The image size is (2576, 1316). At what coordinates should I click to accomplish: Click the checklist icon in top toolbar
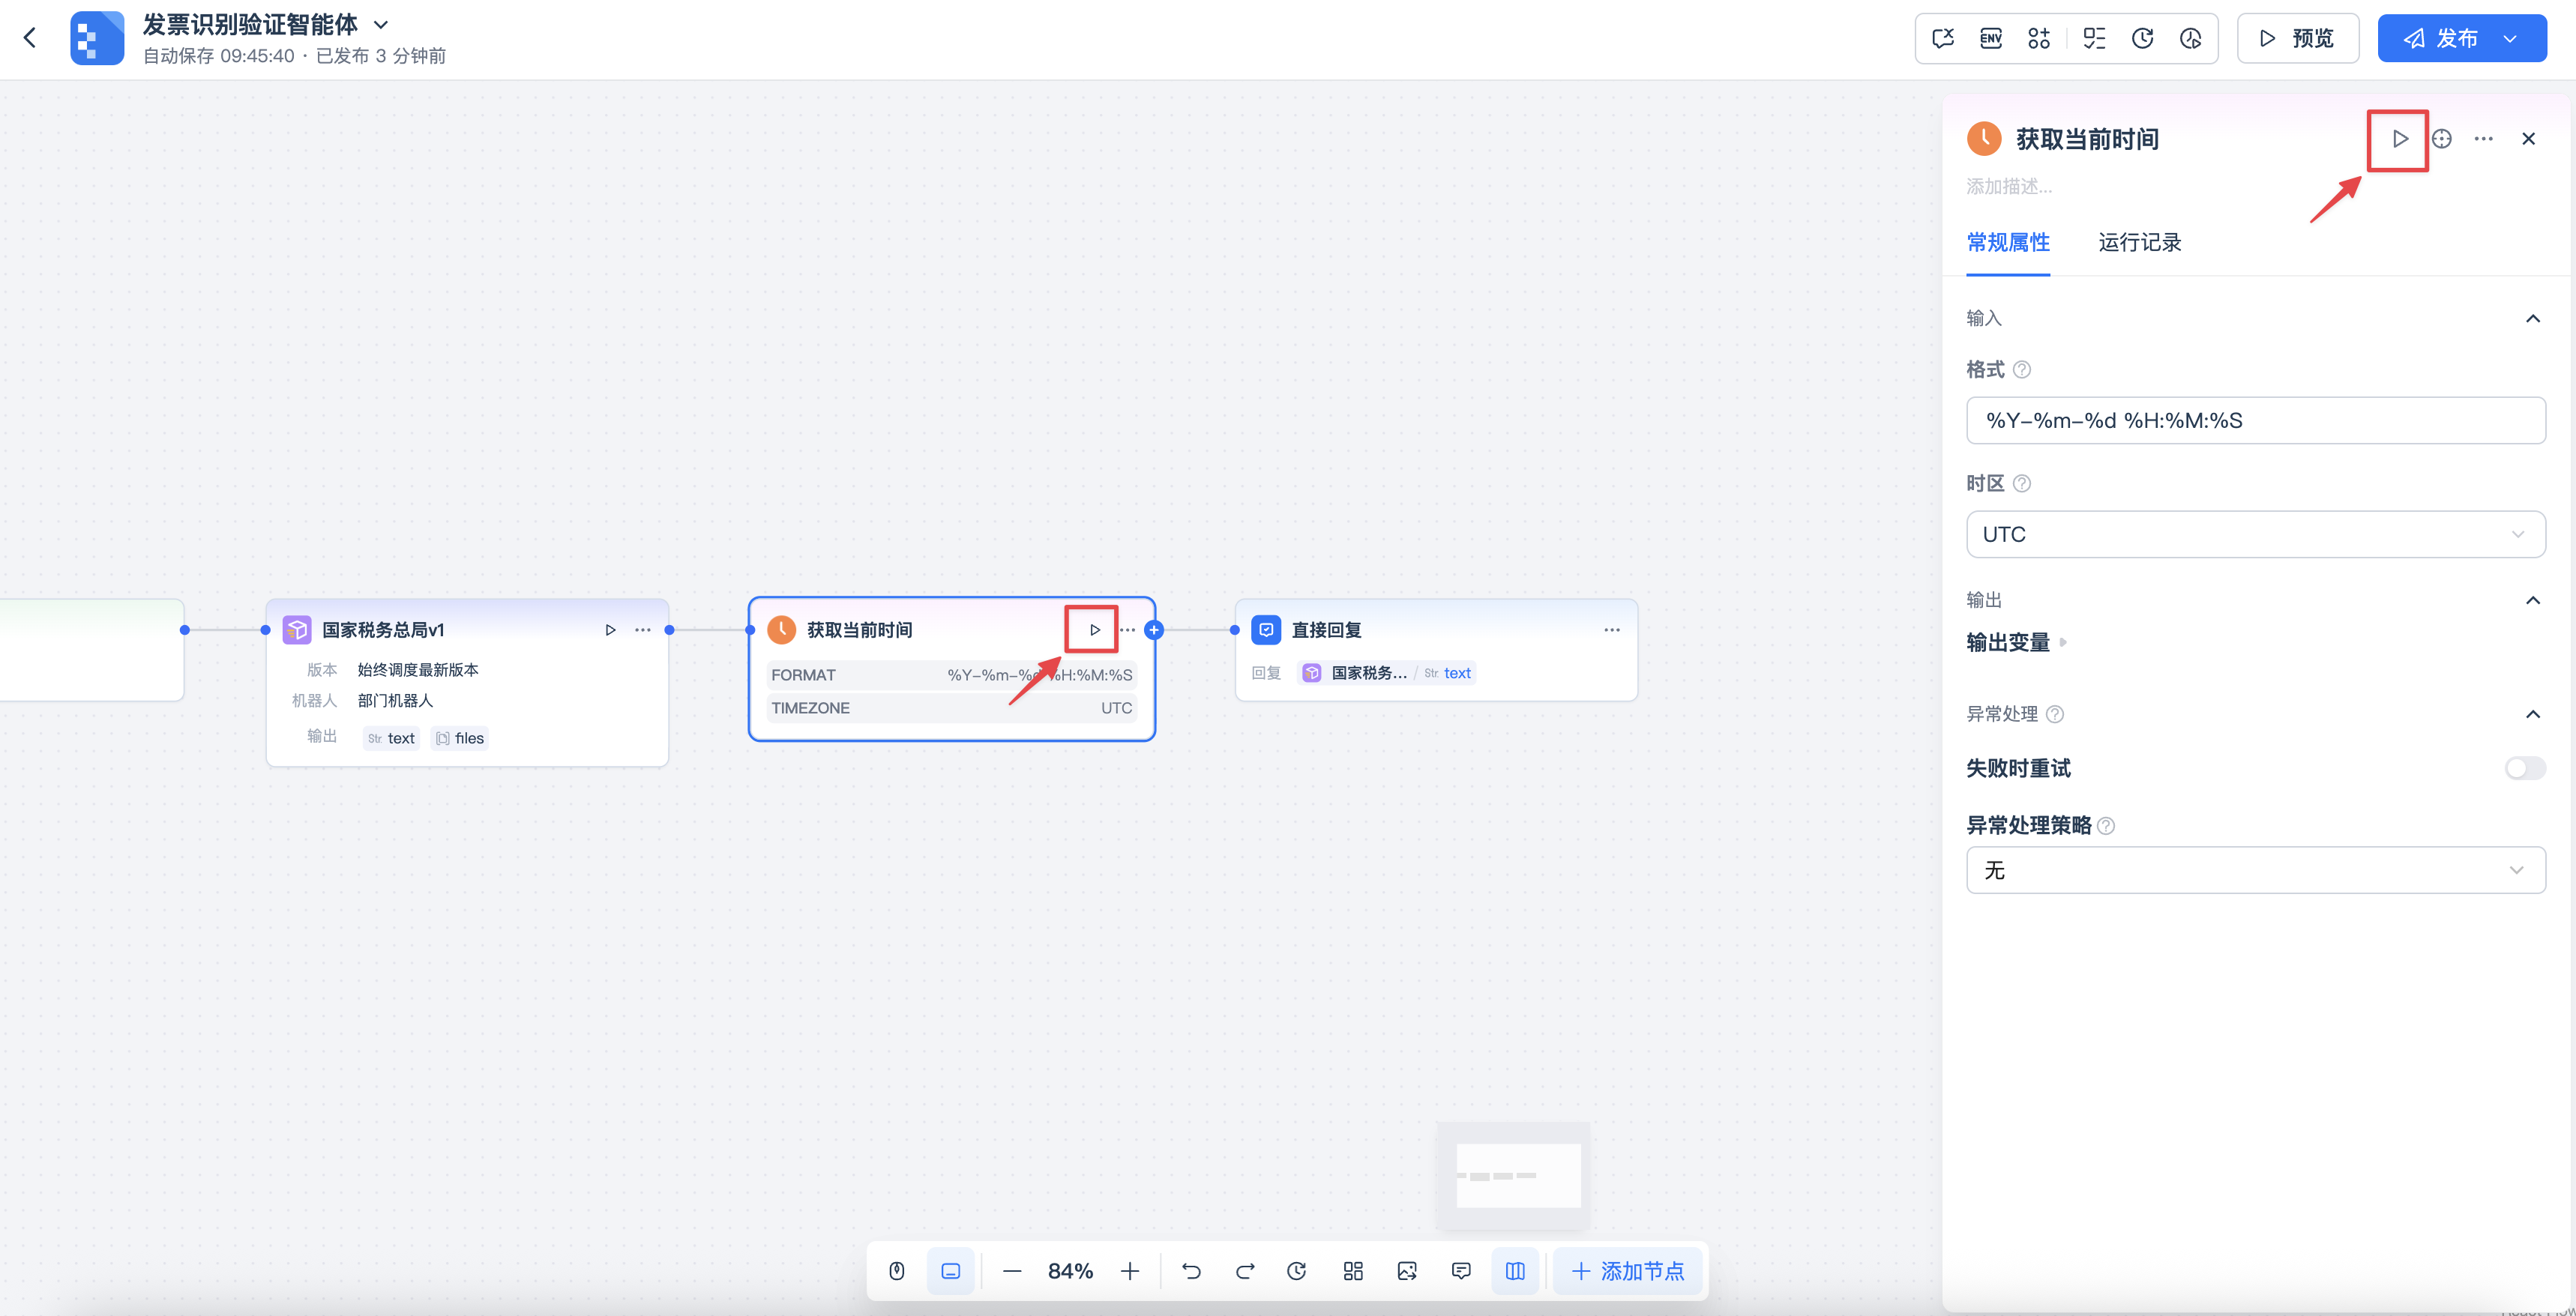tap(2094, 39)
